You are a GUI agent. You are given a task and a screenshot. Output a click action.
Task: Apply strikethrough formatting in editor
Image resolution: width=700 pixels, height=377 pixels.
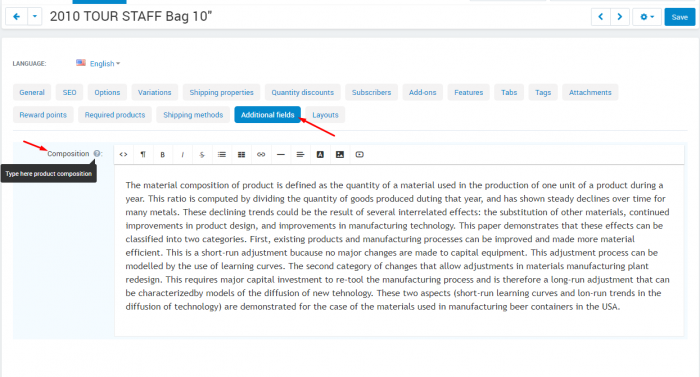202,155
